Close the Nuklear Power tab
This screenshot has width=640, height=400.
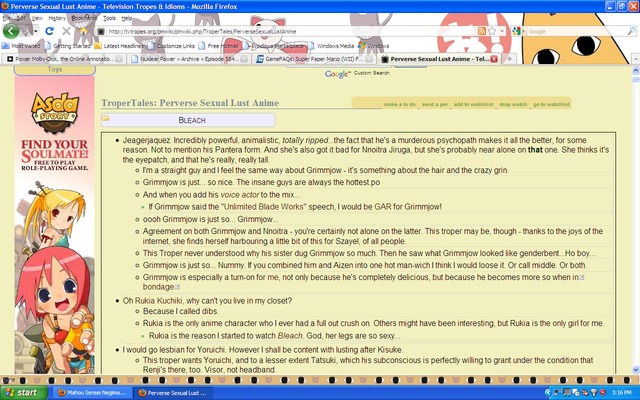pos(244,59)
